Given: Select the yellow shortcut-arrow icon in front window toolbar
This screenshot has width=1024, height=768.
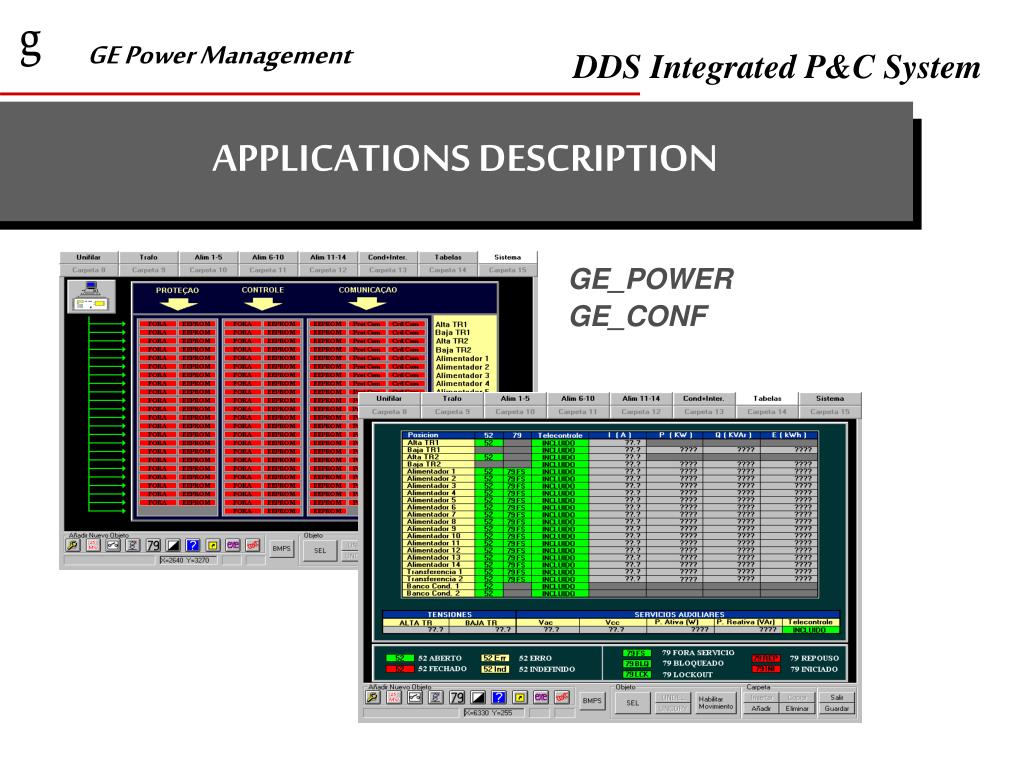Looking at the screenshot, I should [x=520, y=697].
